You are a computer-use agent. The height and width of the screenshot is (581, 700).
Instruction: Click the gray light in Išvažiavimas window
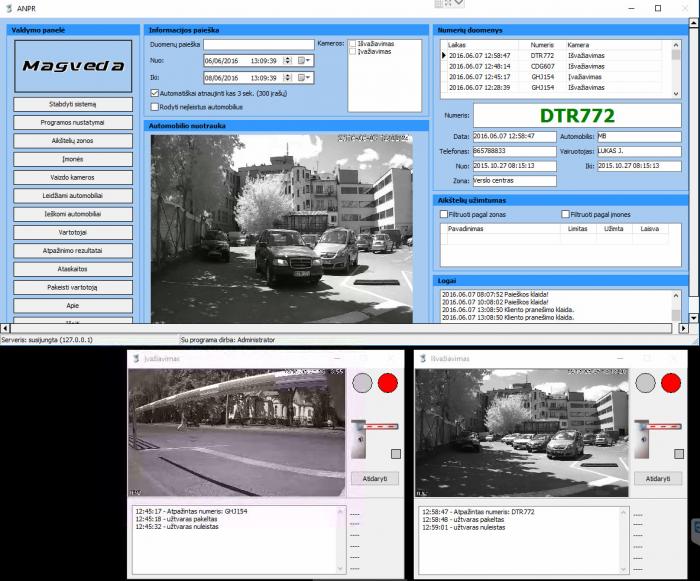coord(643,383)
